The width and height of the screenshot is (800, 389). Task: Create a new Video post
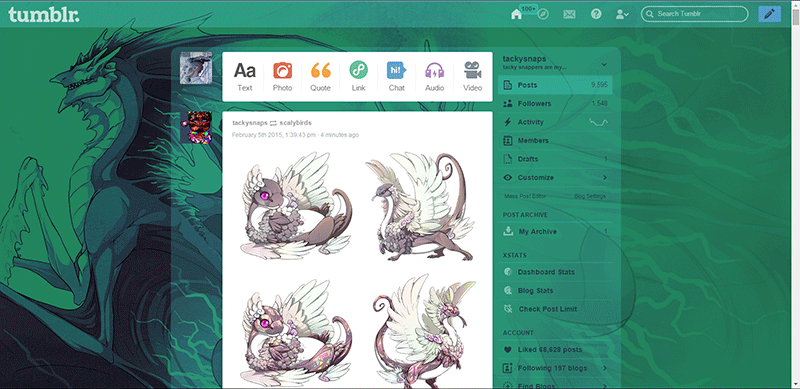[472, 77]
